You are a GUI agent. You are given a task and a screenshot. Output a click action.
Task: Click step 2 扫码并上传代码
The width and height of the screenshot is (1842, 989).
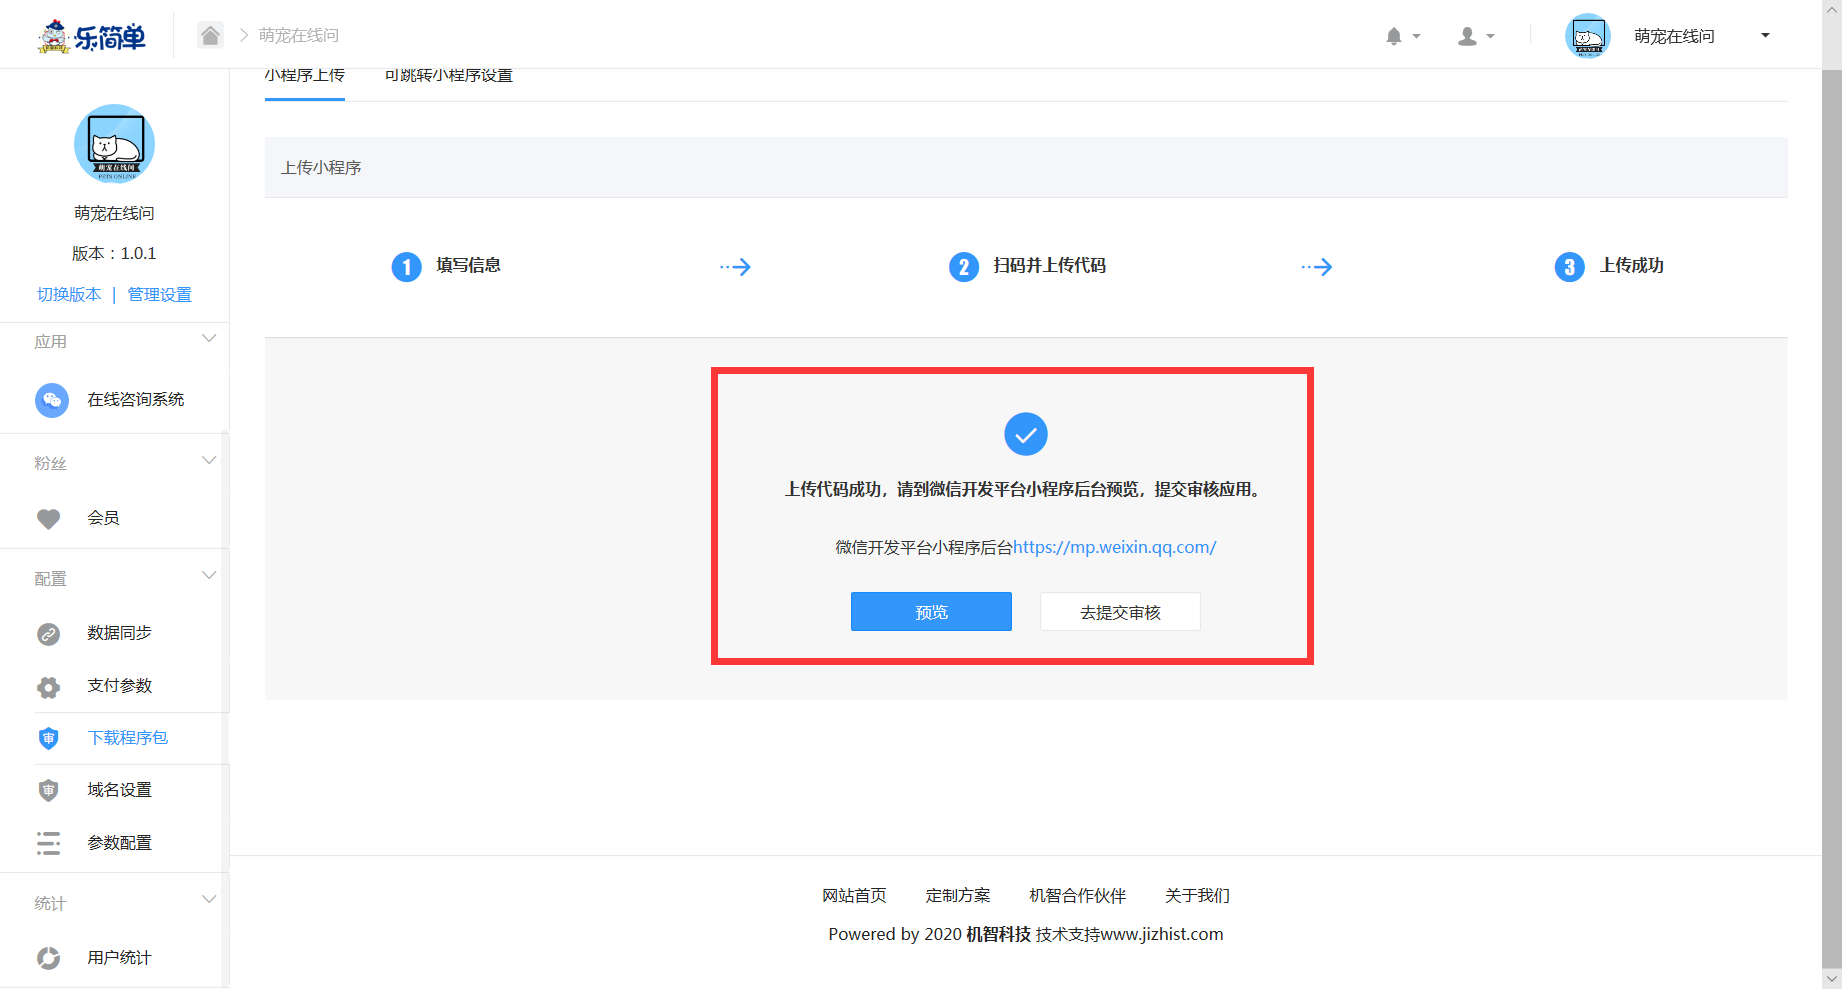1027,266
